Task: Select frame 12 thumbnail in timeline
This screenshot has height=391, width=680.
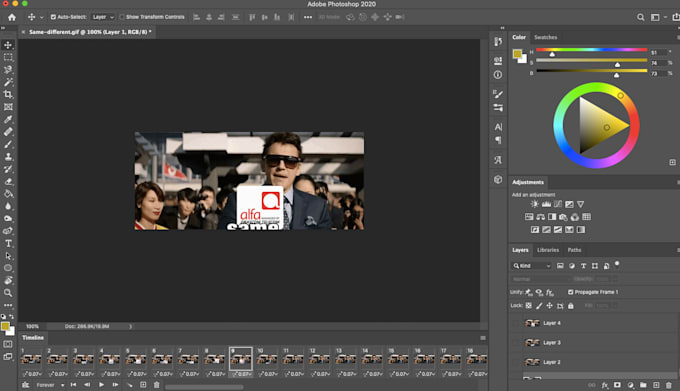Action: 319,359
